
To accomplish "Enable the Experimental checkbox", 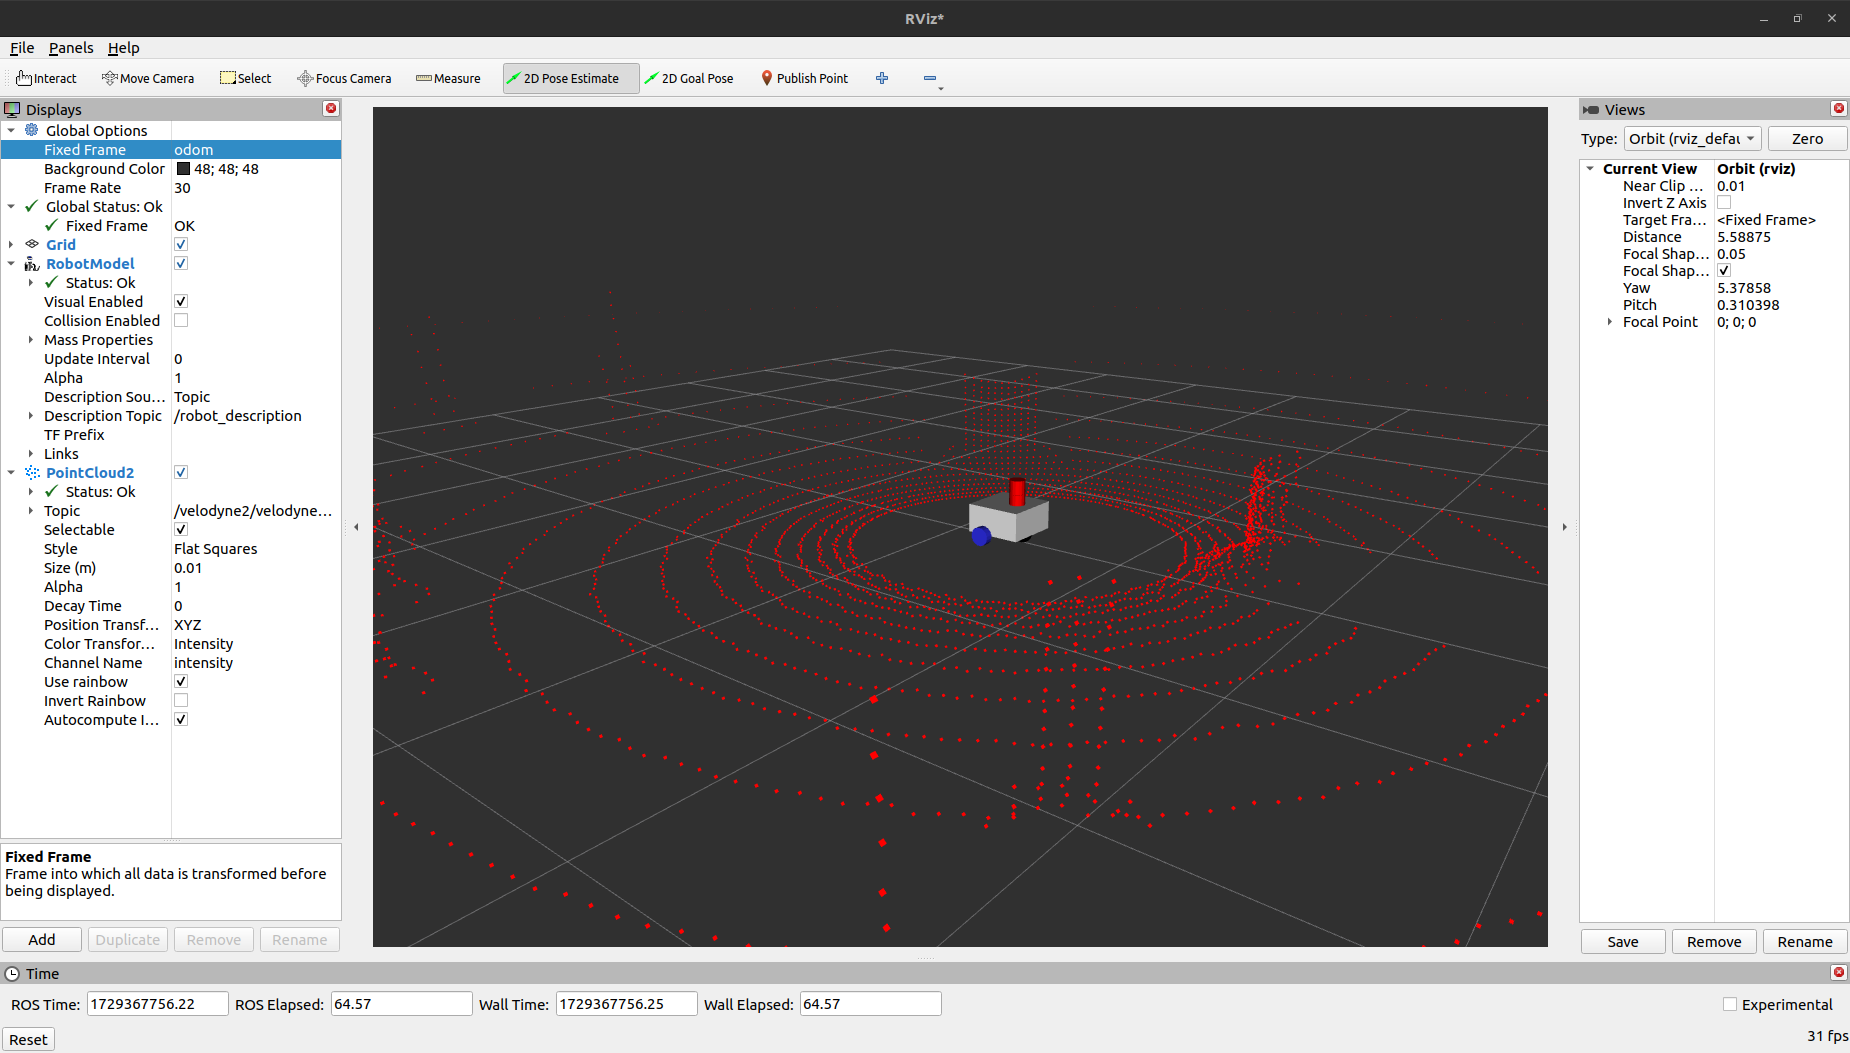I will pos(1730,1004).
